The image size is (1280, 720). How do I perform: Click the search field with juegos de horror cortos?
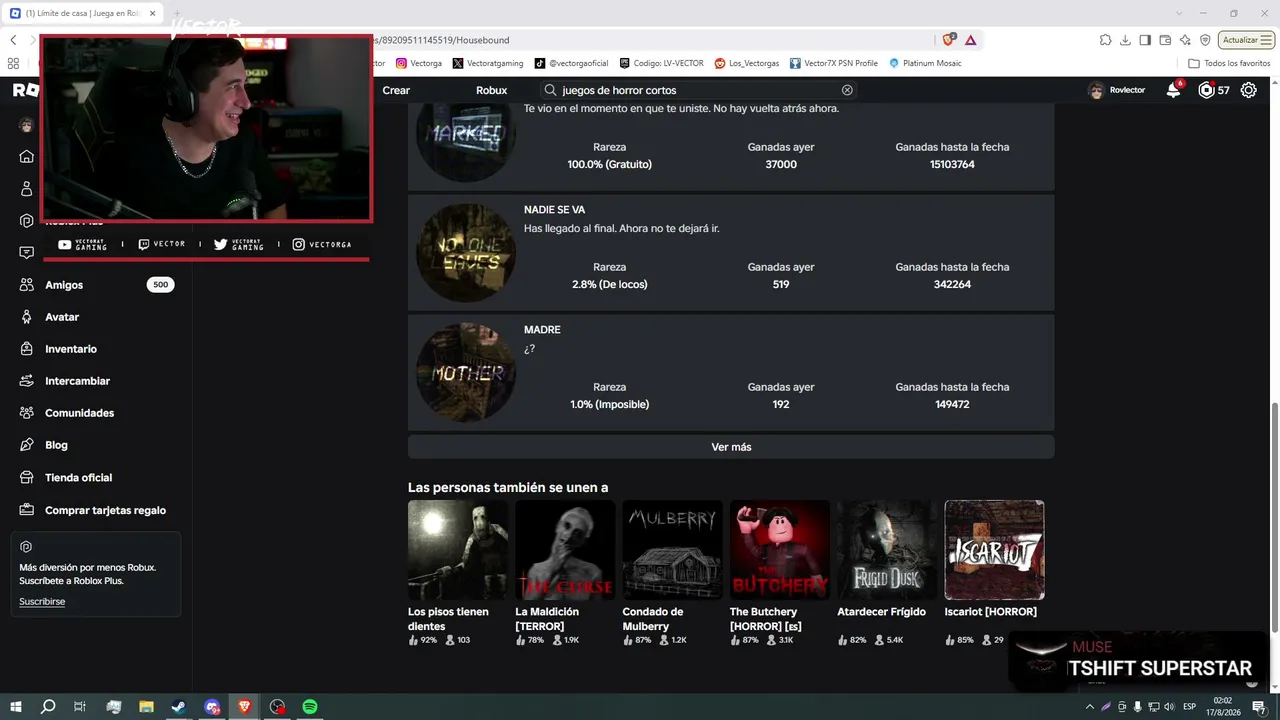pyautogui.click(x=698, y=90)
